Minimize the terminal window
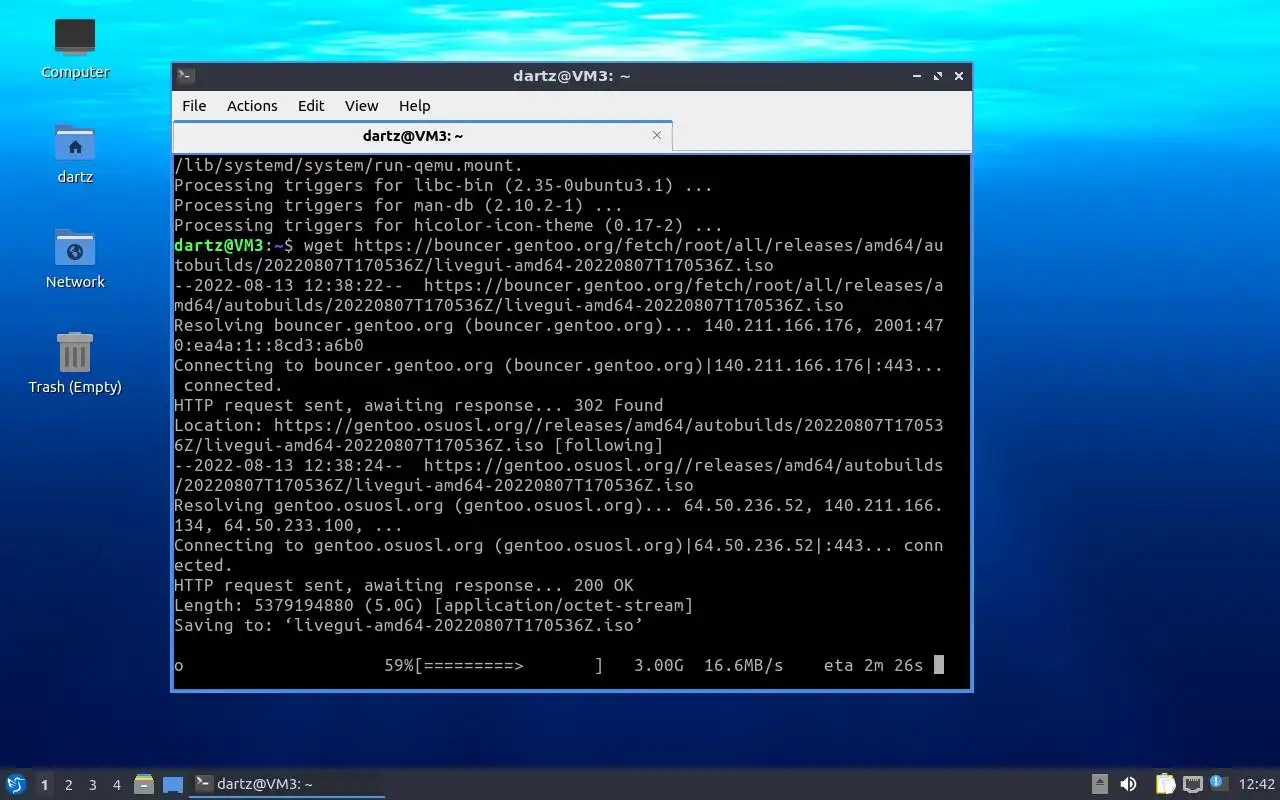 (916, 76)
